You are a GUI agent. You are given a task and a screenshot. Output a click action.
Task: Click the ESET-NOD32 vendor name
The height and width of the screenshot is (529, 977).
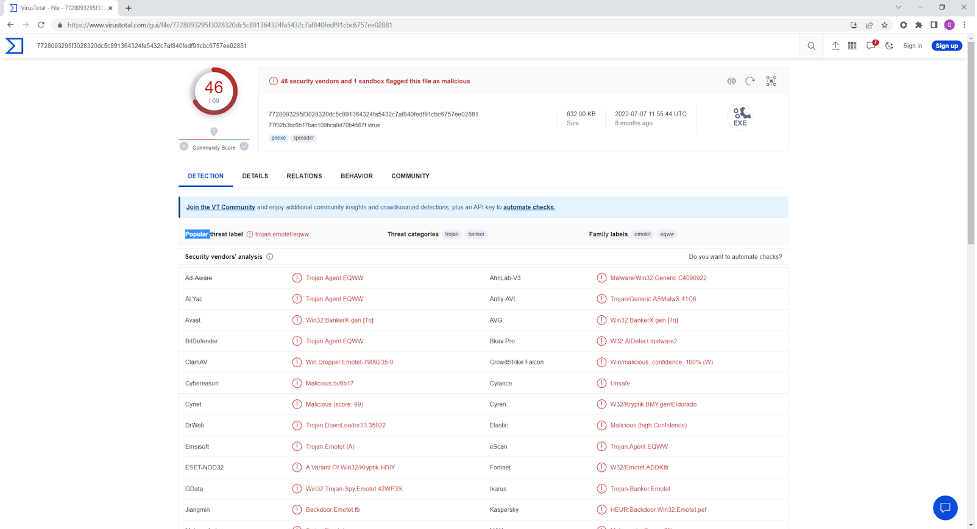click(x=204, y=467)
